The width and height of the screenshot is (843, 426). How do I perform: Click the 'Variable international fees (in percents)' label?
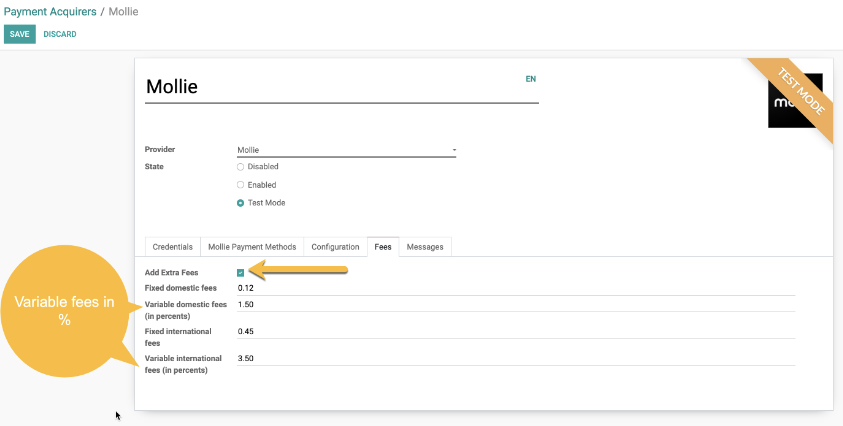coord(183,364)
